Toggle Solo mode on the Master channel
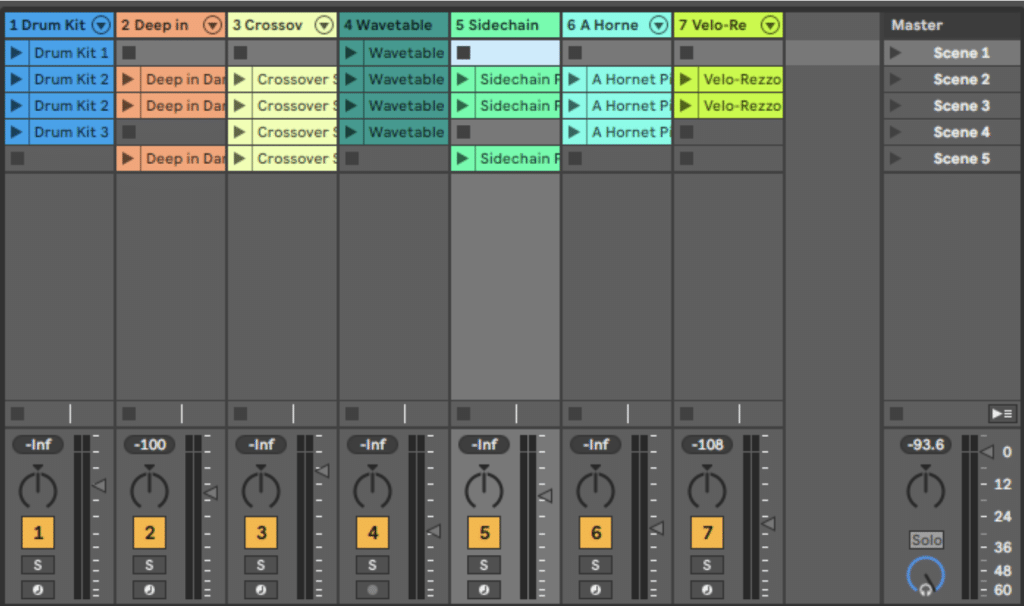This screenshot has height=606, width=1024. [925, 540]
